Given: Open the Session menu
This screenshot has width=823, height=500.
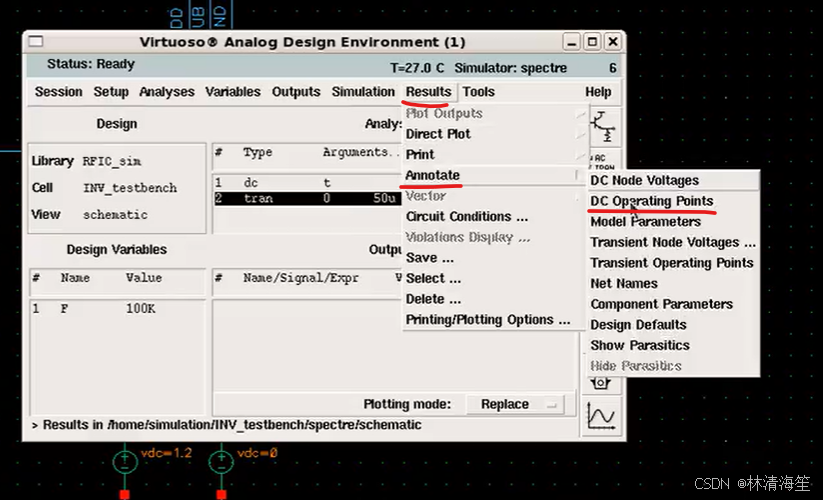Looking at the screenshot, I should (x=58, y=92).
